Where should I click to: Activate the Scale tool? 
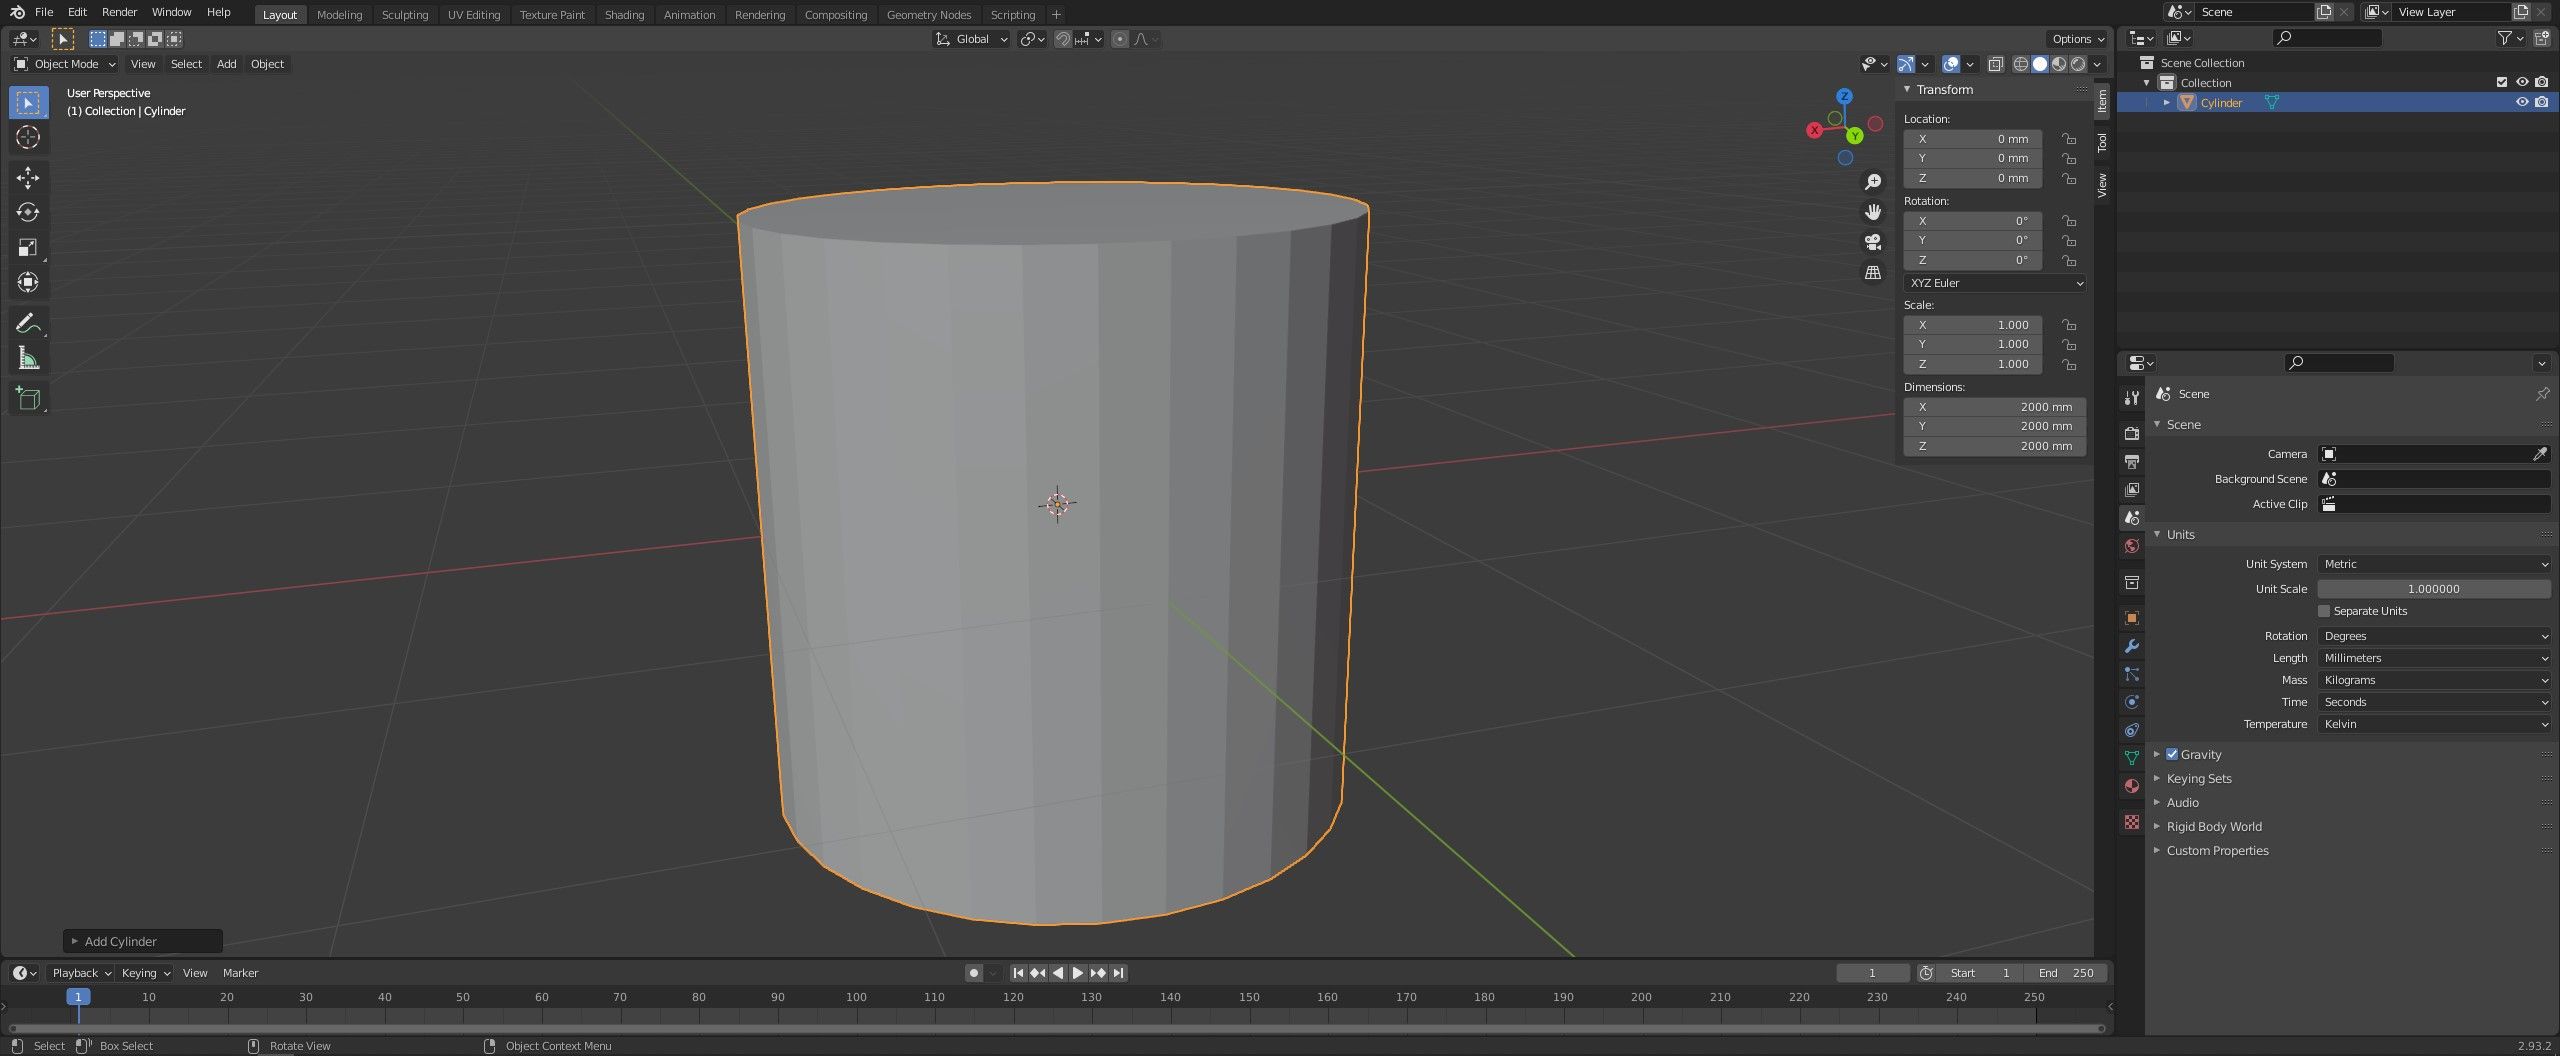point(28,247)
